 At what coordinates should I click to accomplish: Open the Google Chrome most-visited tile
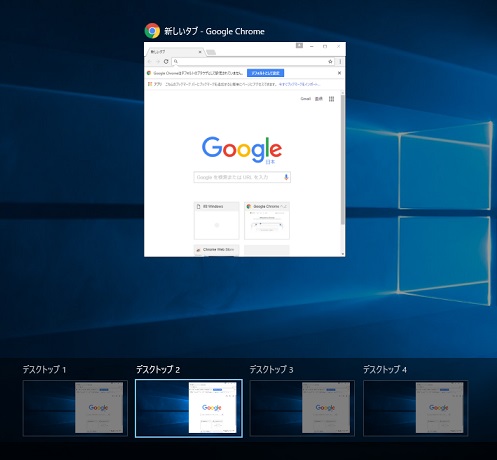coord(267,220)
